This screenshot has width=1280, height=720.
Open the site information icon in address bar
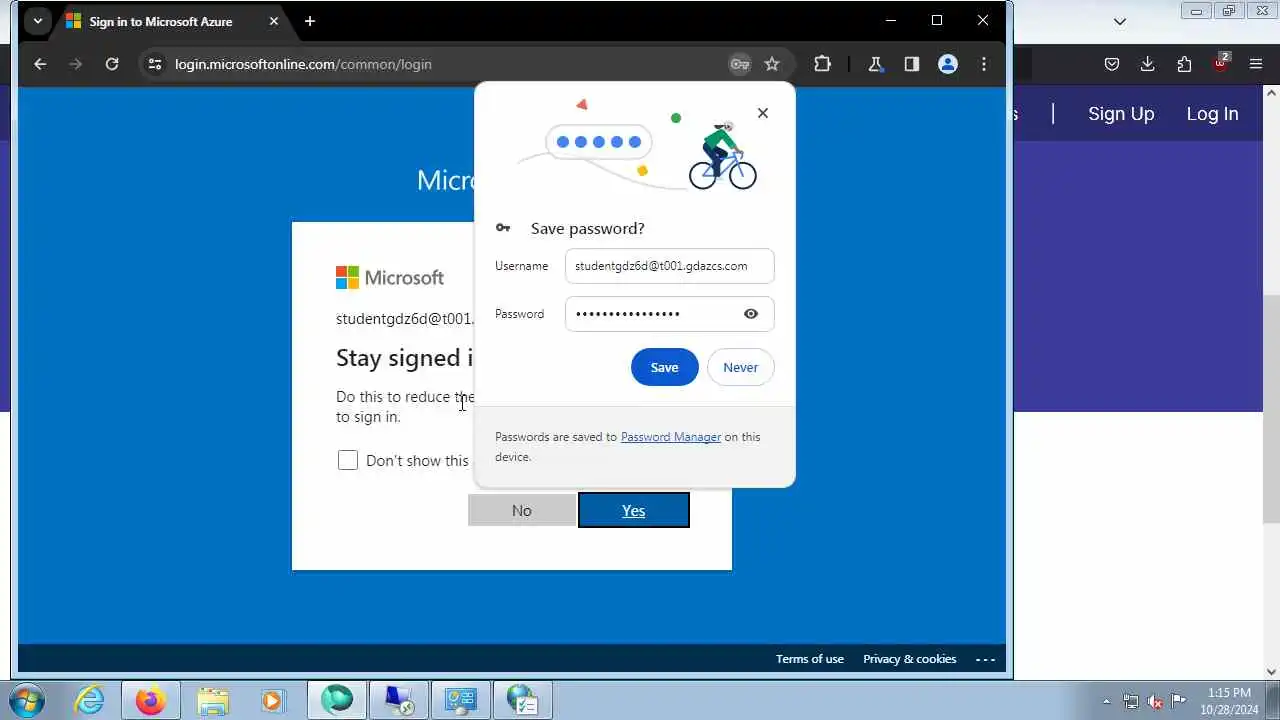pyautogui.click(x=154, y=64)
